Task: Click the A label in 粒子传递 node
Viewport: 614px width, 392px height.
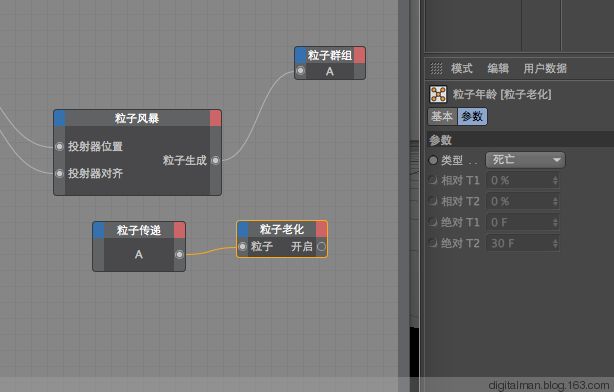Action: [139, 255]
